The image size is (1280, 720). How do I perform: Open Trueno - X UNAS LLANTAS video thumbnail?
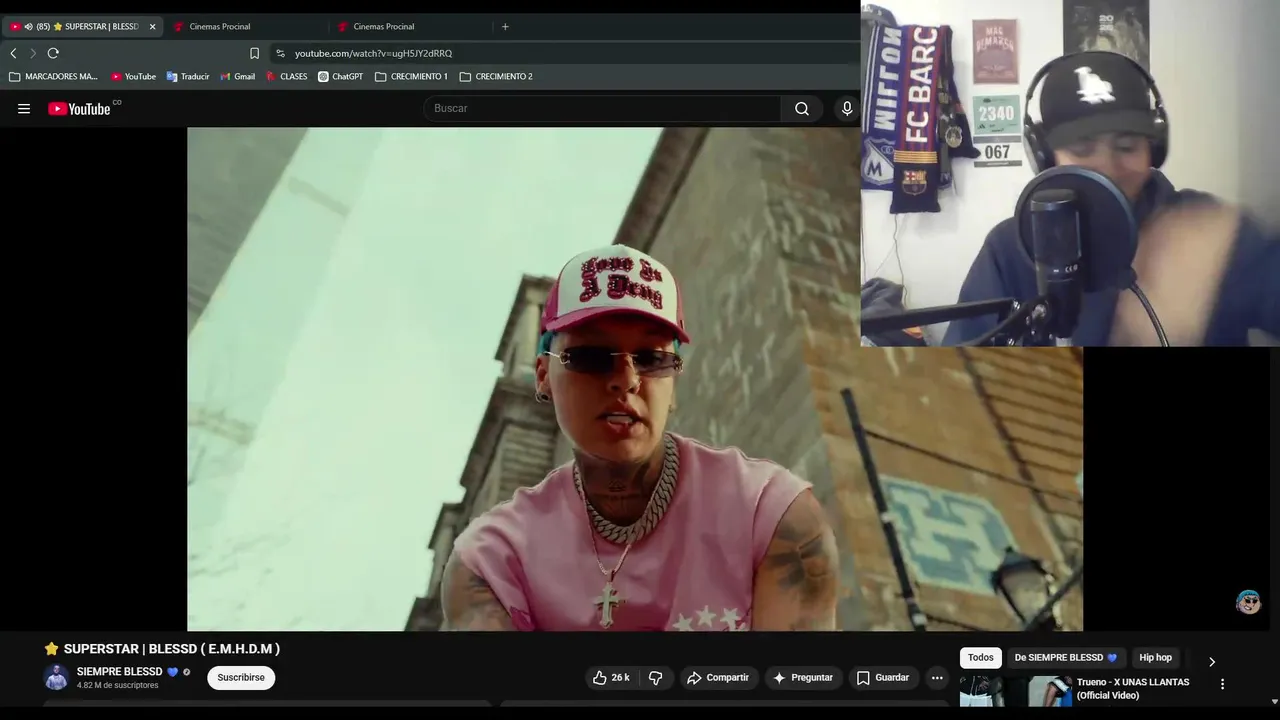[1015, 692]
